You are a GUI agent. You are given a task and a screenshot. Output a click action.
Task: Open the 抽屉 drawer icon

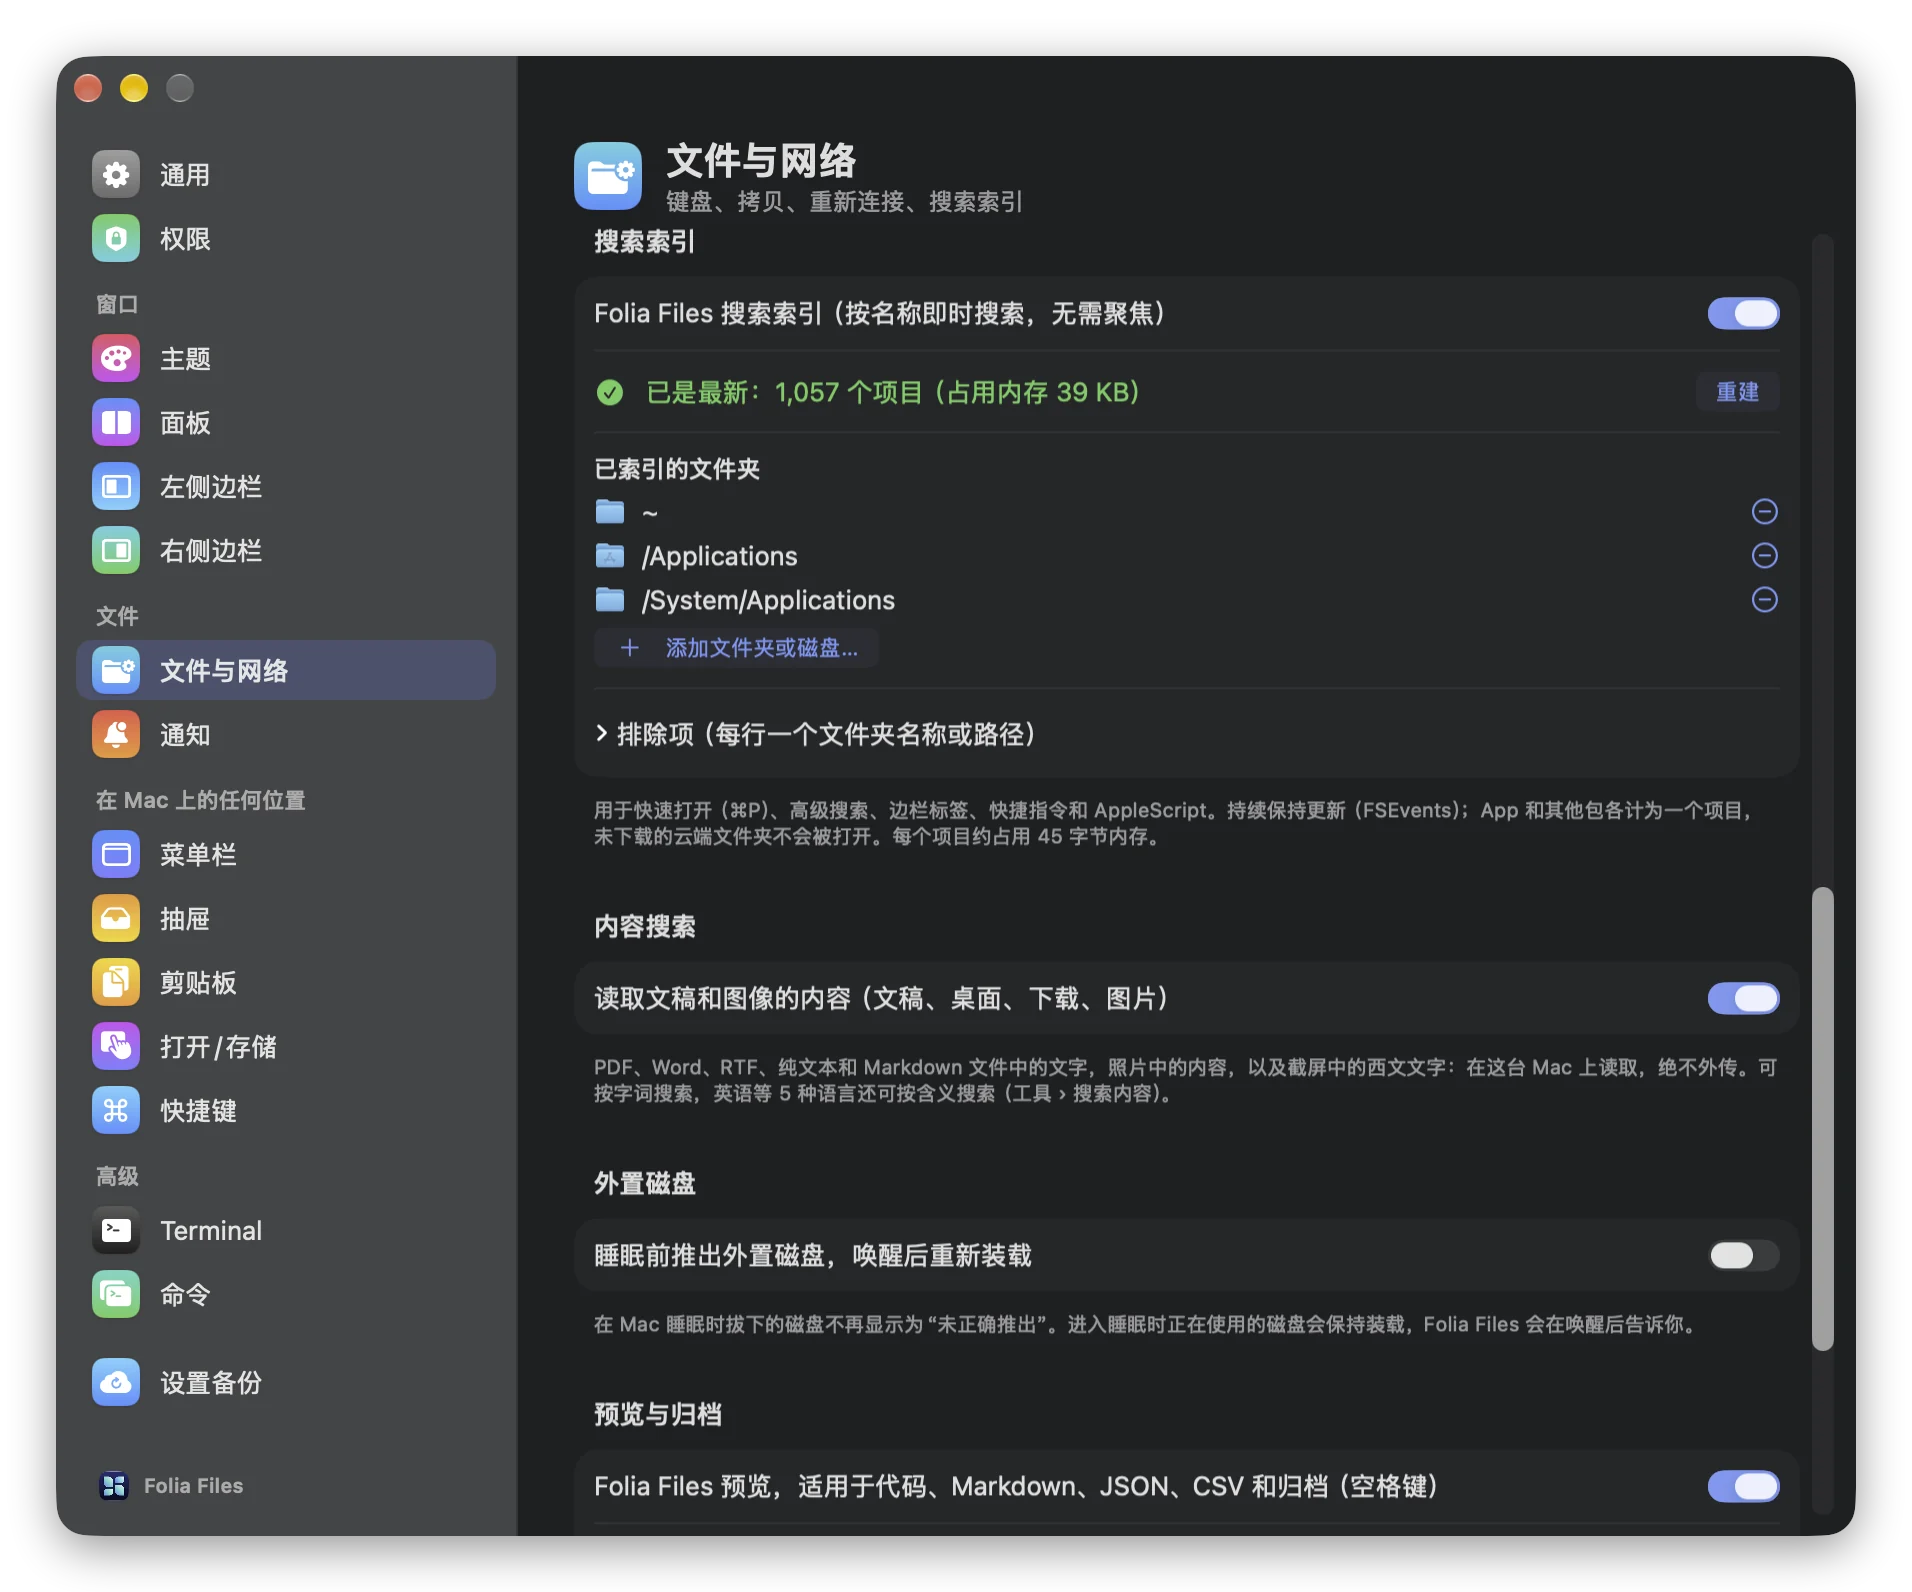(x=116, y=919)
